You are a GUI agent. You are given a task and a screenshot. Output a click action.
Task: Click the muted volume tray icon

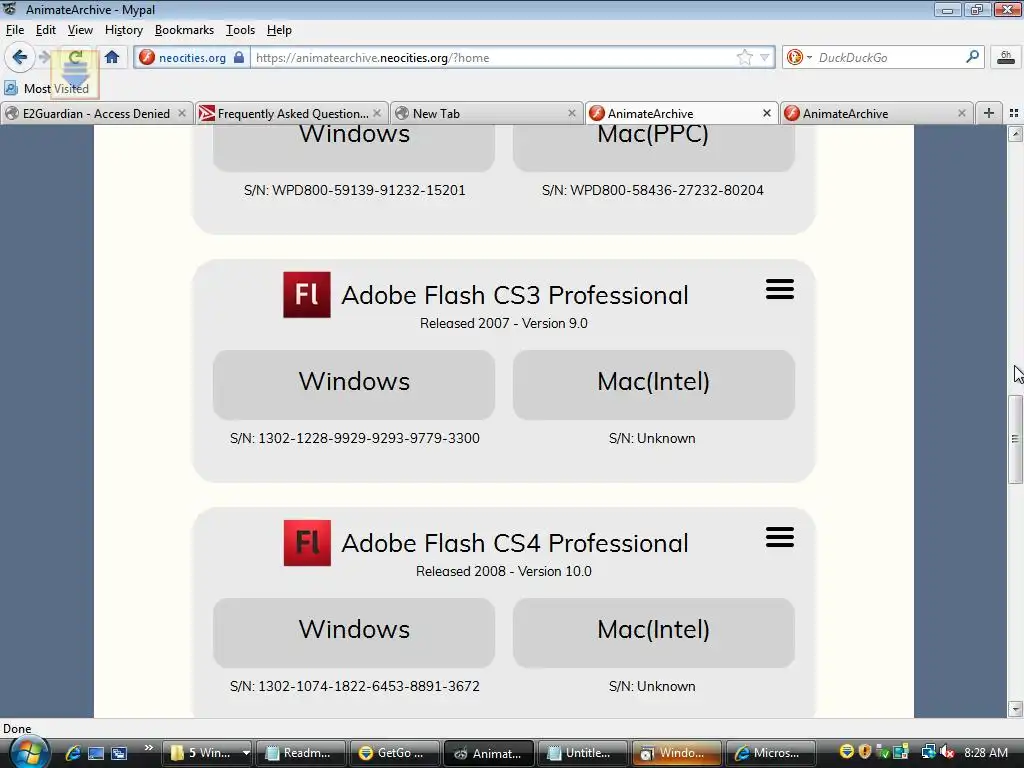click(x=947, y=752)
